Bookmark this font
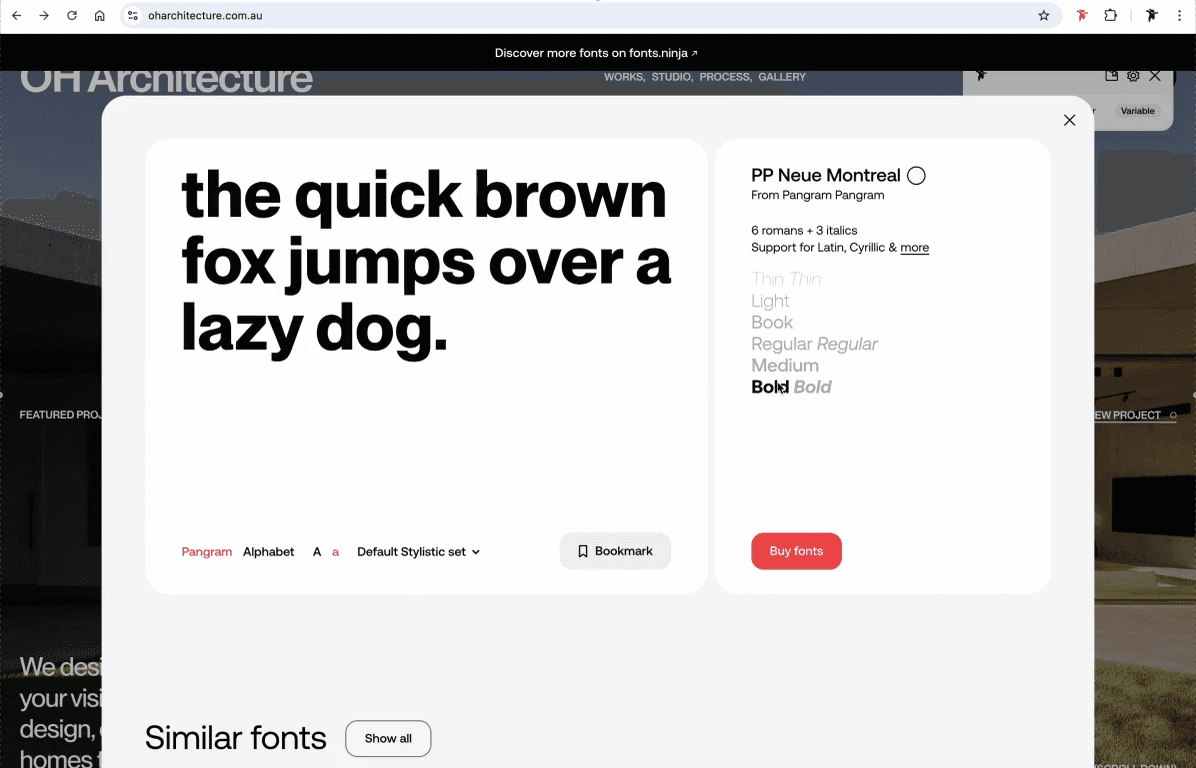 click(x=615, y=551)
